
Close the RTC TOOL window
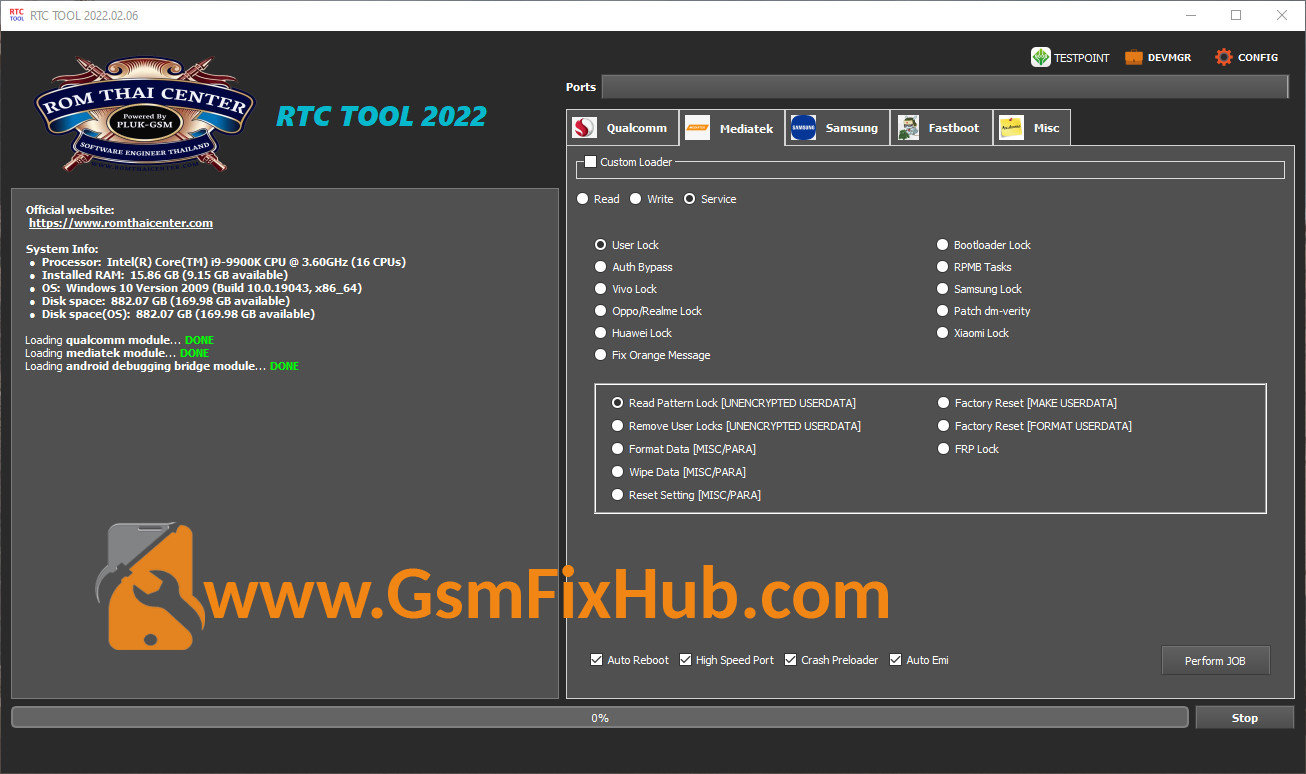[x=1282, y=15]
